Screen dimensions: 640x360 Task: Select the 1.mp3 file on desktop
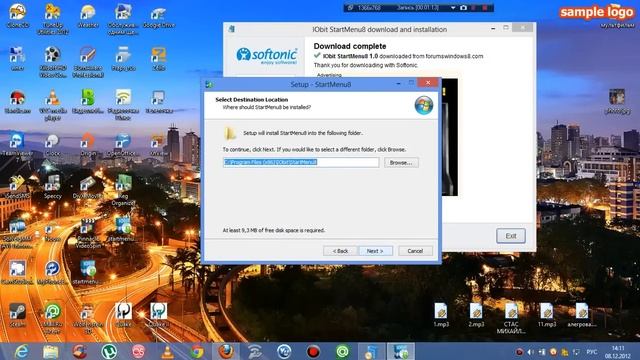(x=441, y=314)
